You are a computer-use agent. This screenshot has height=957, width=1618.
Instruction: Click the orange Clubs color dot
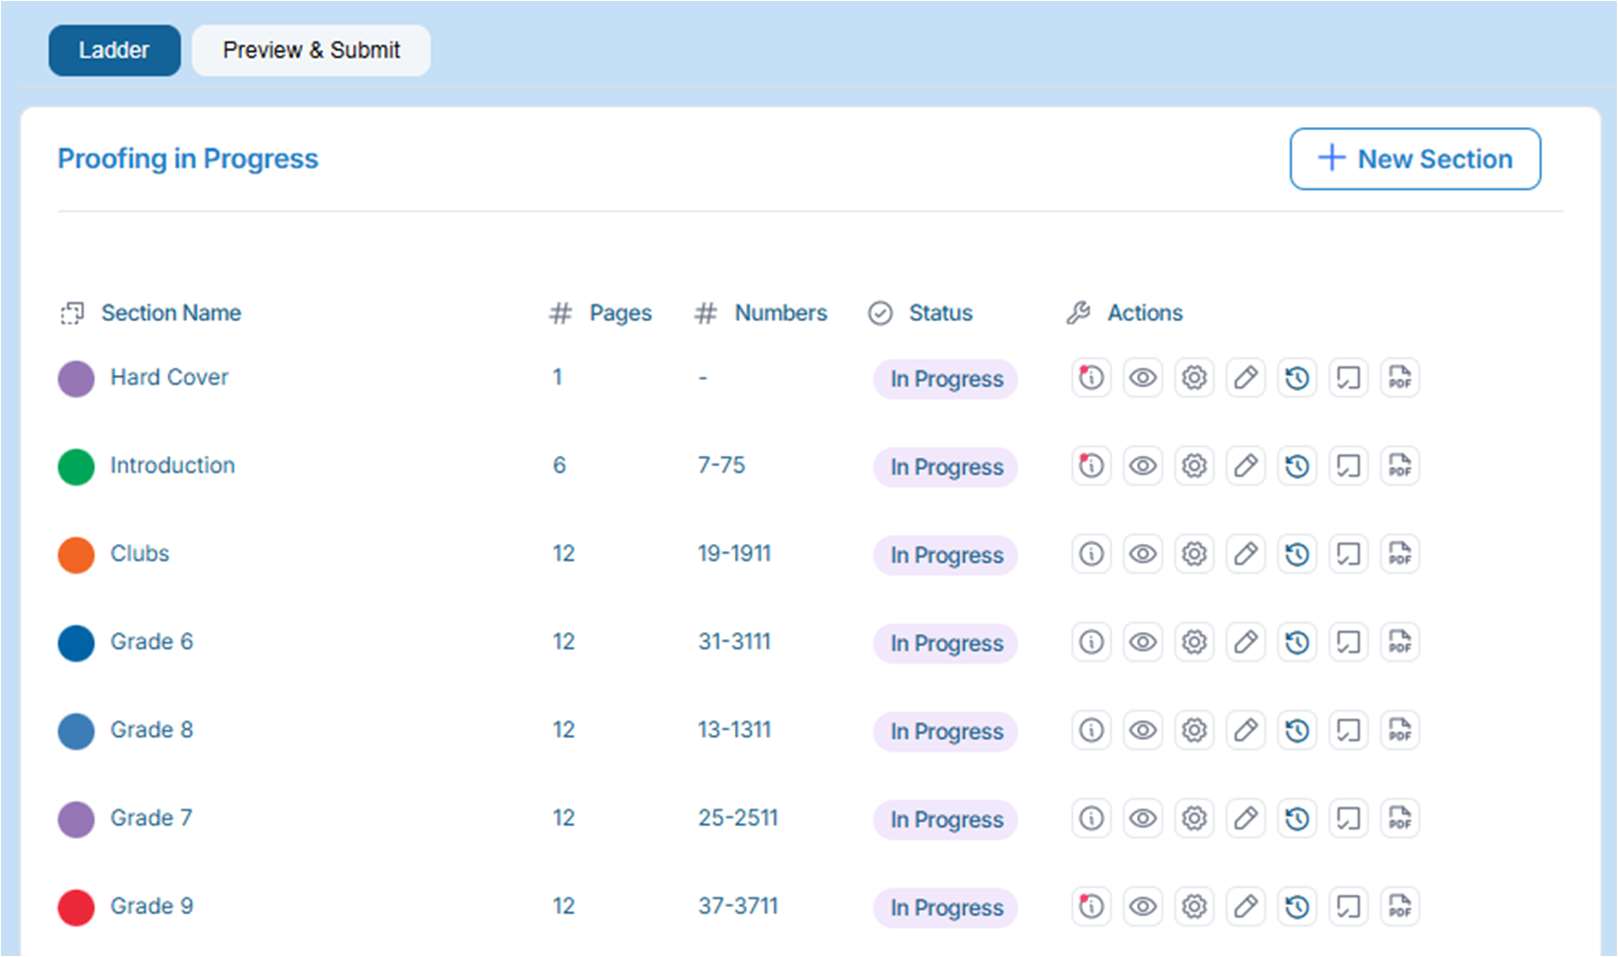(x=76, y=554)
